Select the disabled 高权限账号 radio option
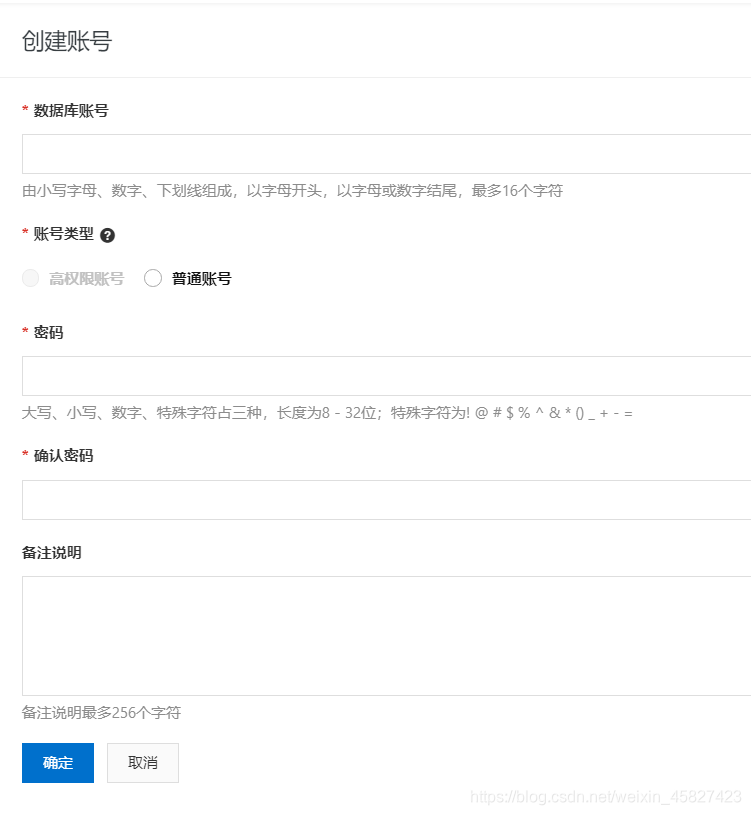Image resolution: width=751 pixels, height=815 pixels. click(x=31, y=278)
